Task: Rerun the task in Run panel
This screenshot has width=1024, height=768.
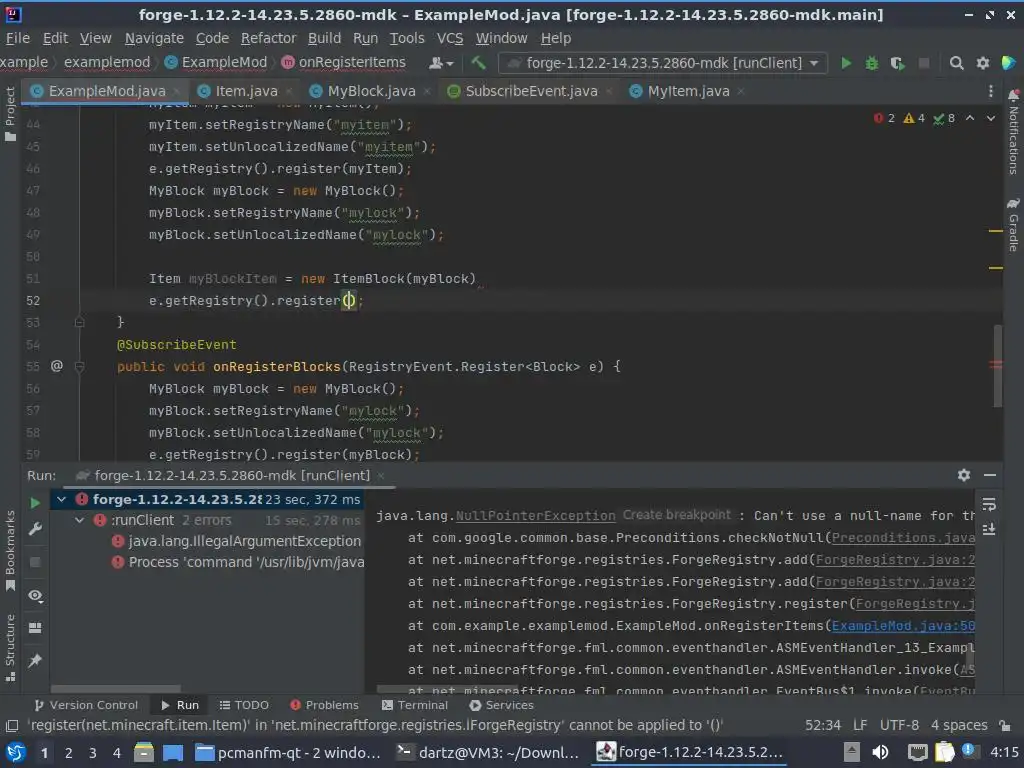Action: 35,502
